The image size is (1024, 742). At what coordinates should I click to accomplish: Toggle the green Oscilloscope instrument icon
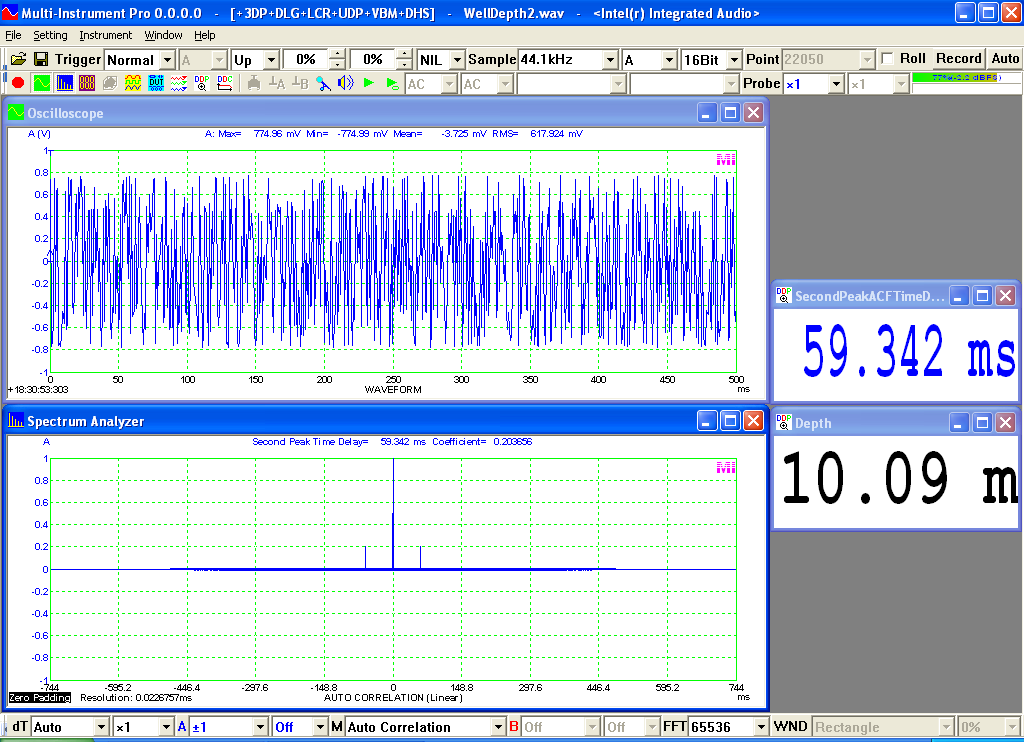point(42,83)
